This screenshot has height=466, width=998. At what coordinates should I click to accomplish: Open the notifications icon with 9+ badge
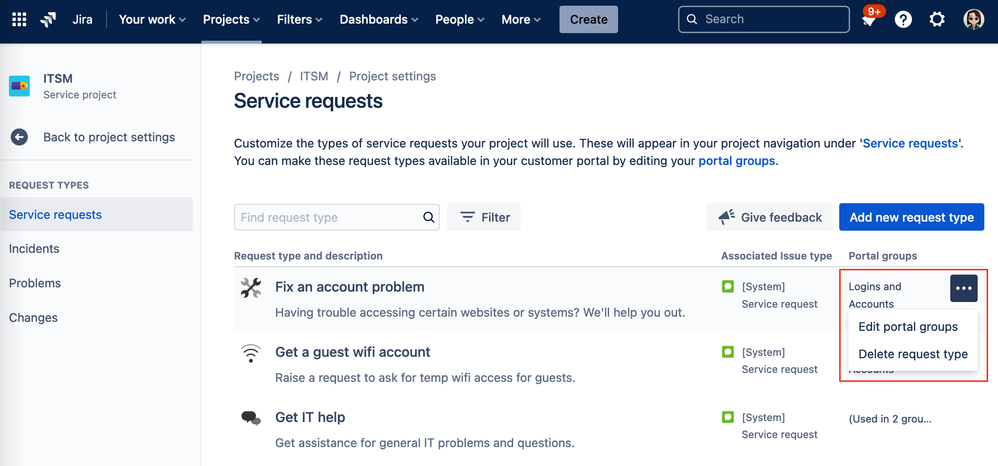868,20
